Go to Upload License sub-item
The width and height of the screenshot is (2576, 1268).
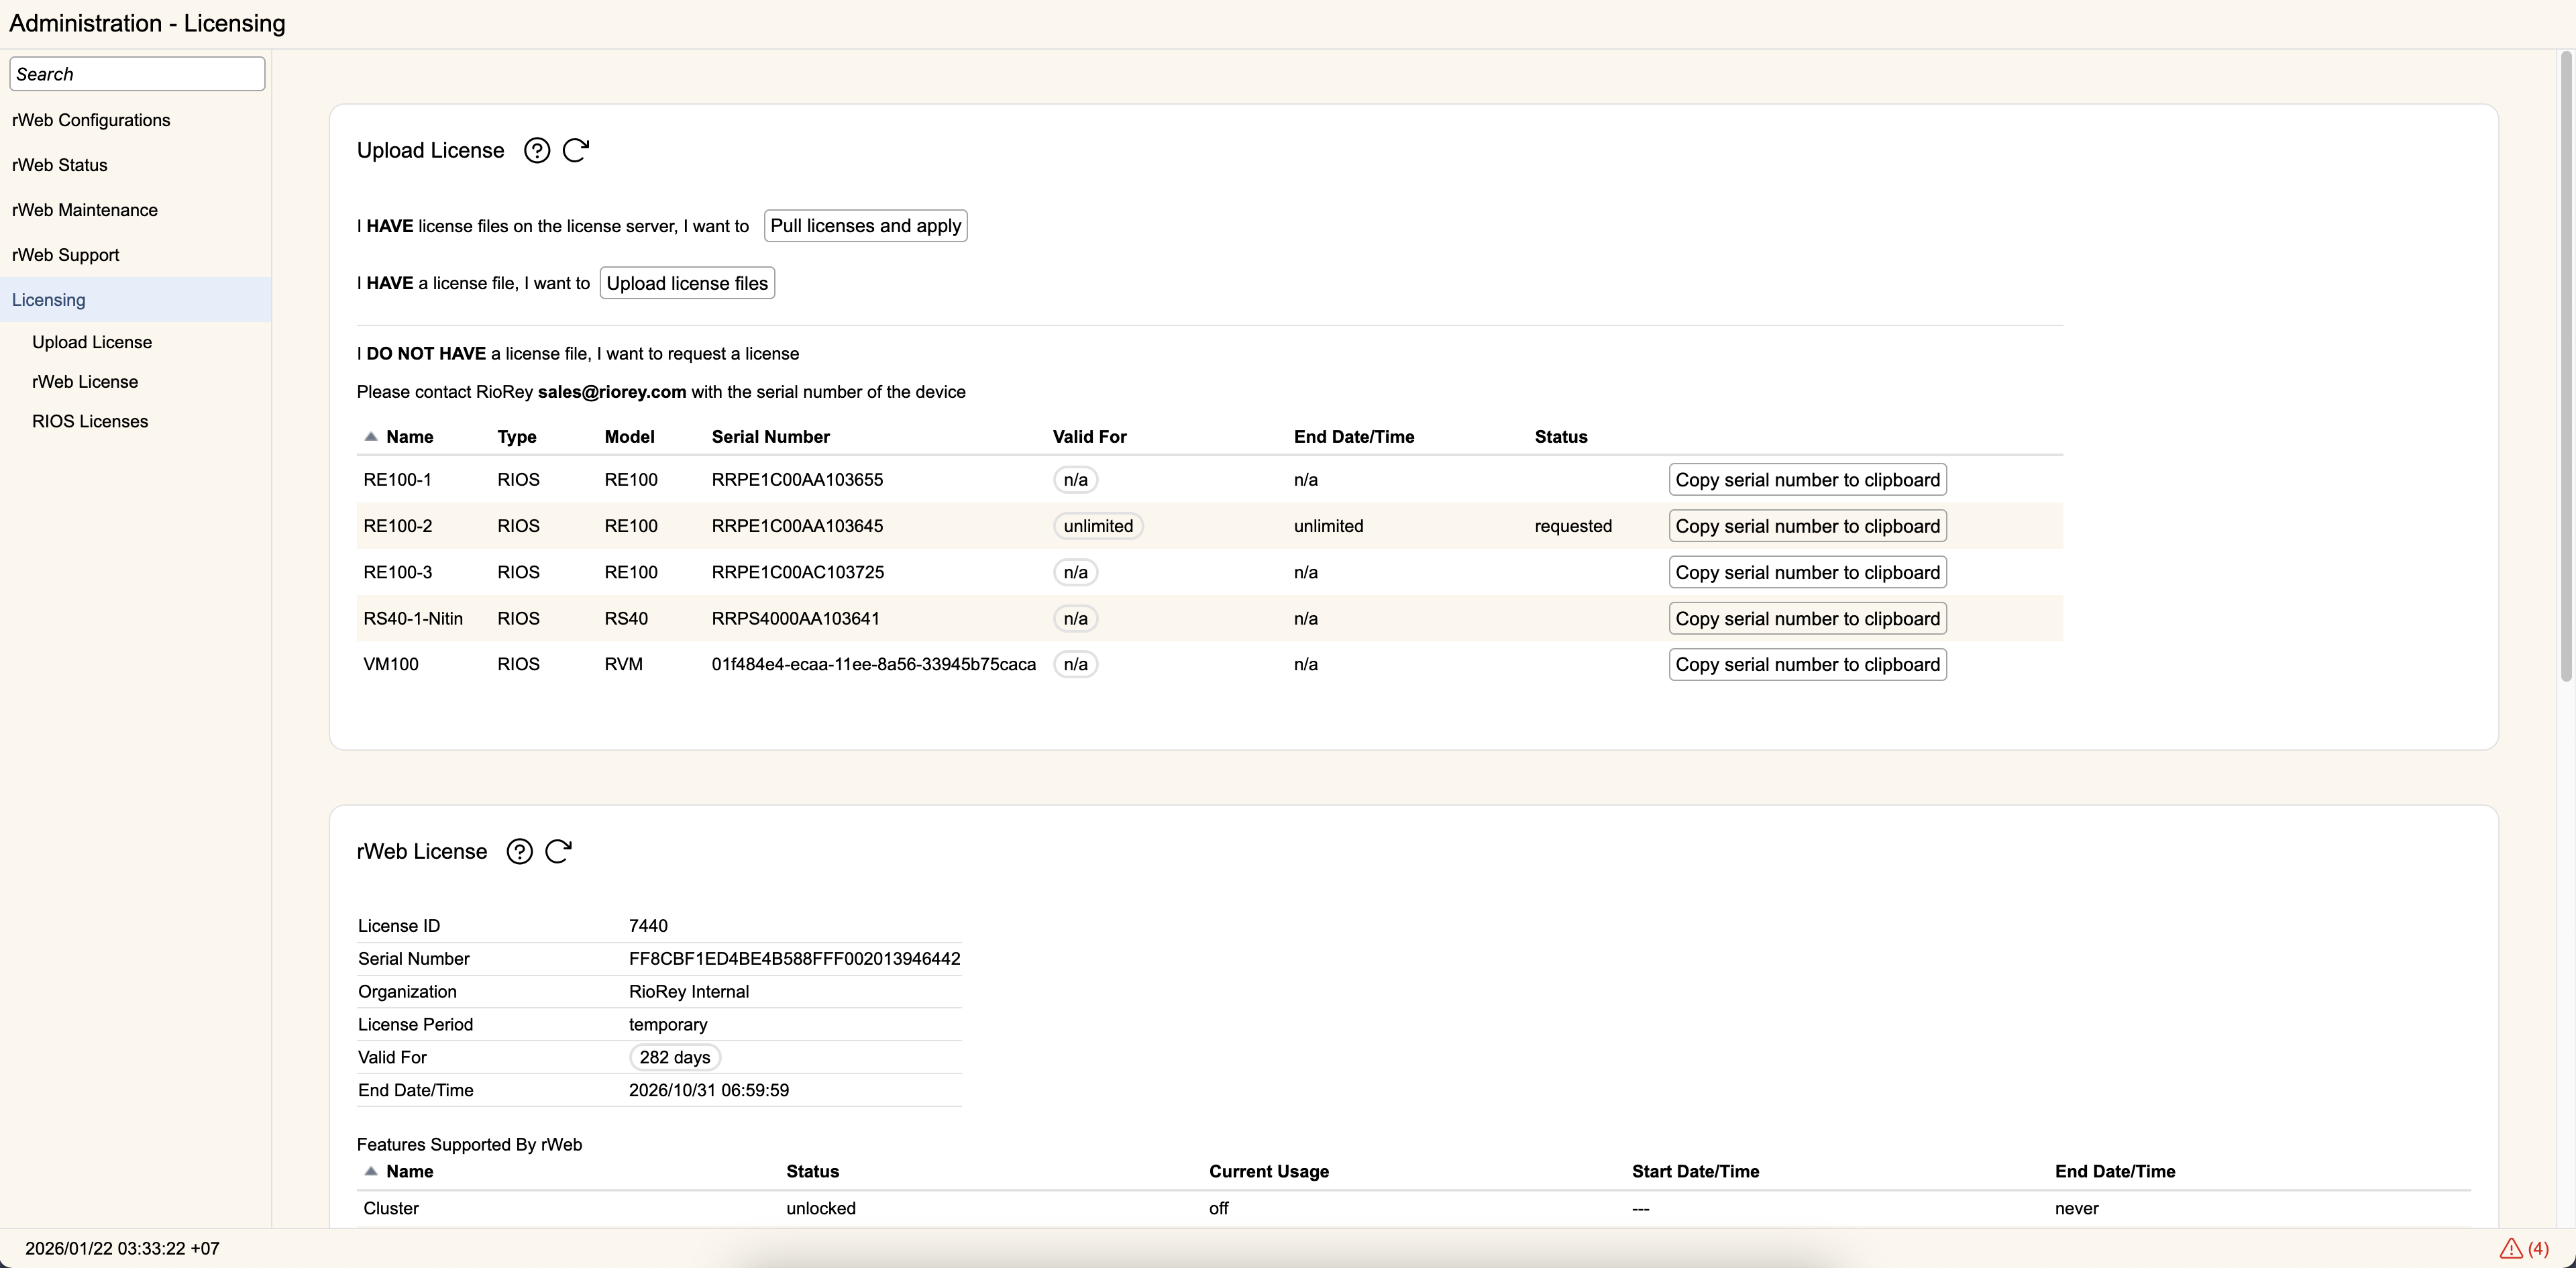[x=92, y=342]
